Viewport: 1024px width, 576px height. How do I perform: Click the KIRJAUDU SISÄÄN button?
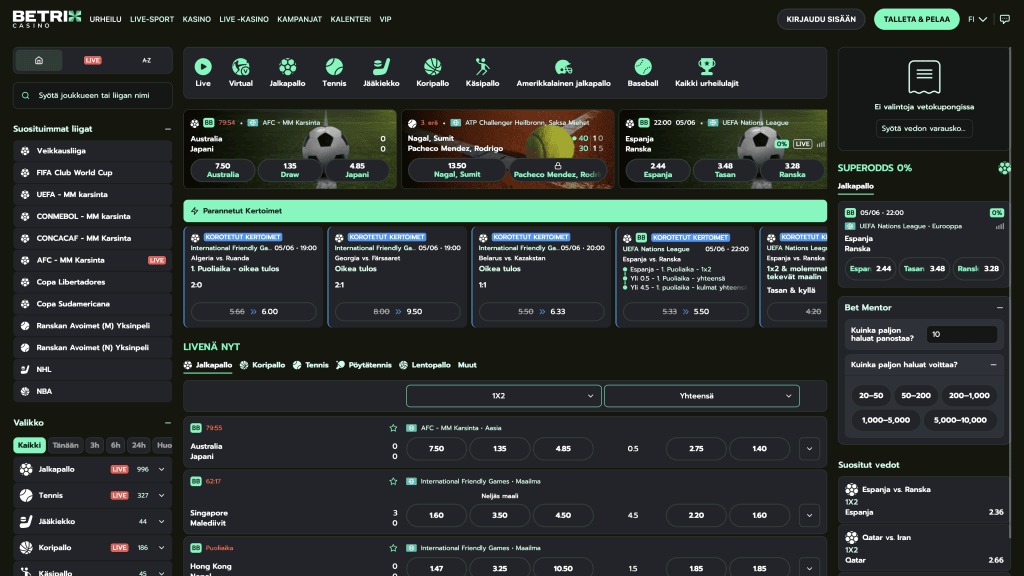point(821,20)
